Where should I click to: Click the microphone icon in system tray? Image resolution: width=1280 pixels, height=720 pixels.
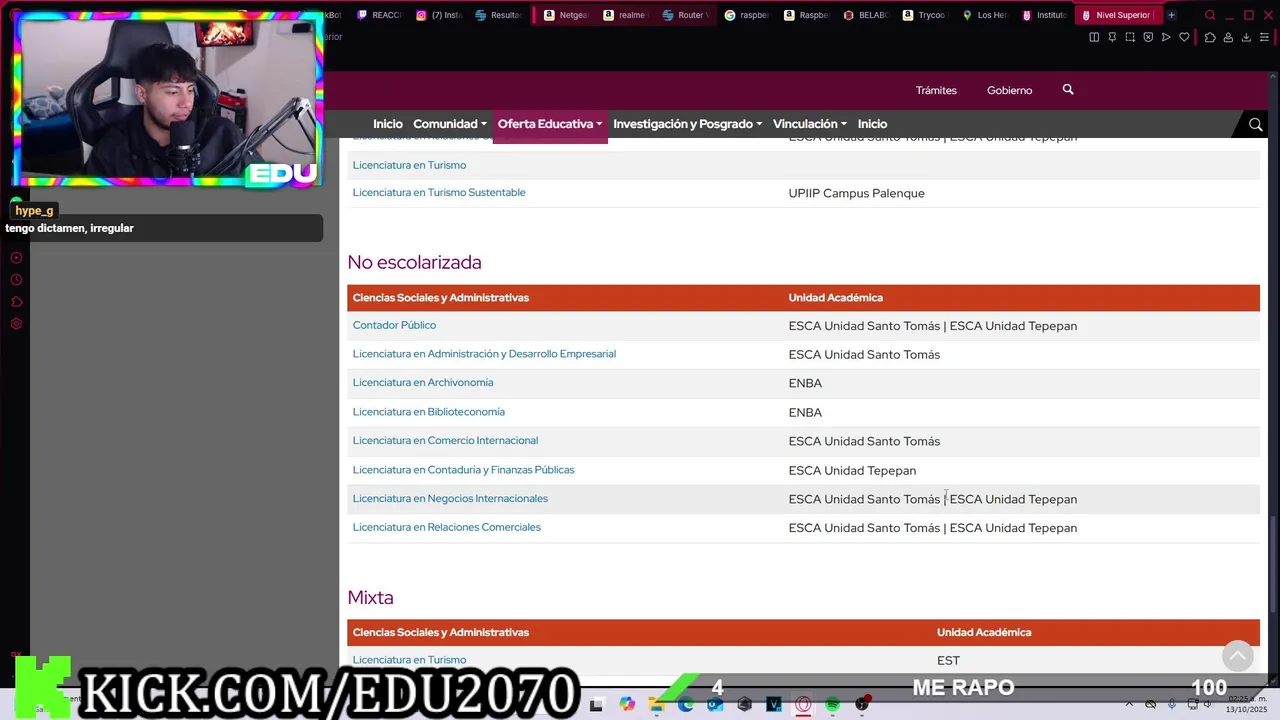click(x=1172, y=704)
